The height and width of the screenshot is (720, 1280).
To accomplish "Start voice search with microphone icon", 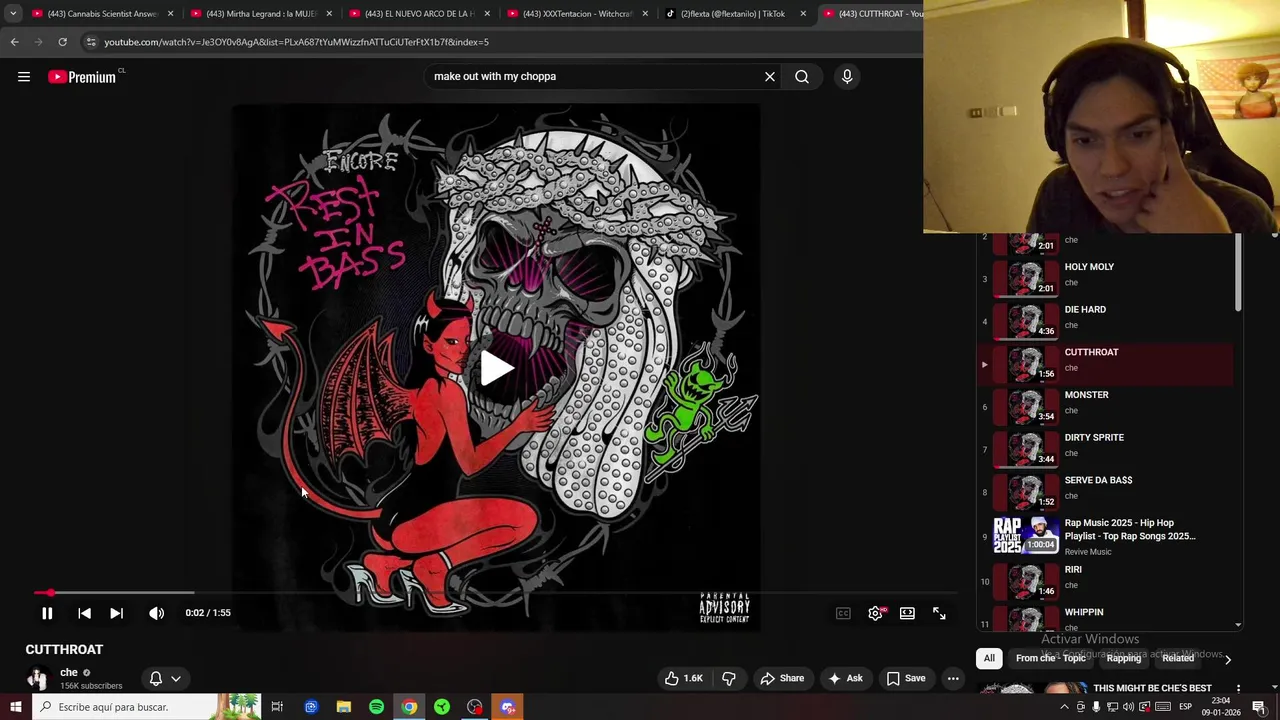I will click(x=847, y=77).
